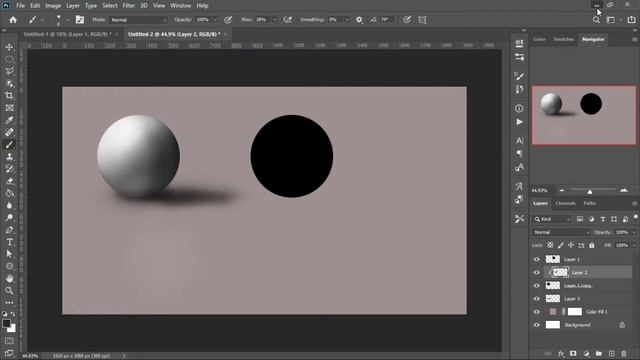
Task: Toggle airbrush-style build-up effects
Action: [288, 20]
